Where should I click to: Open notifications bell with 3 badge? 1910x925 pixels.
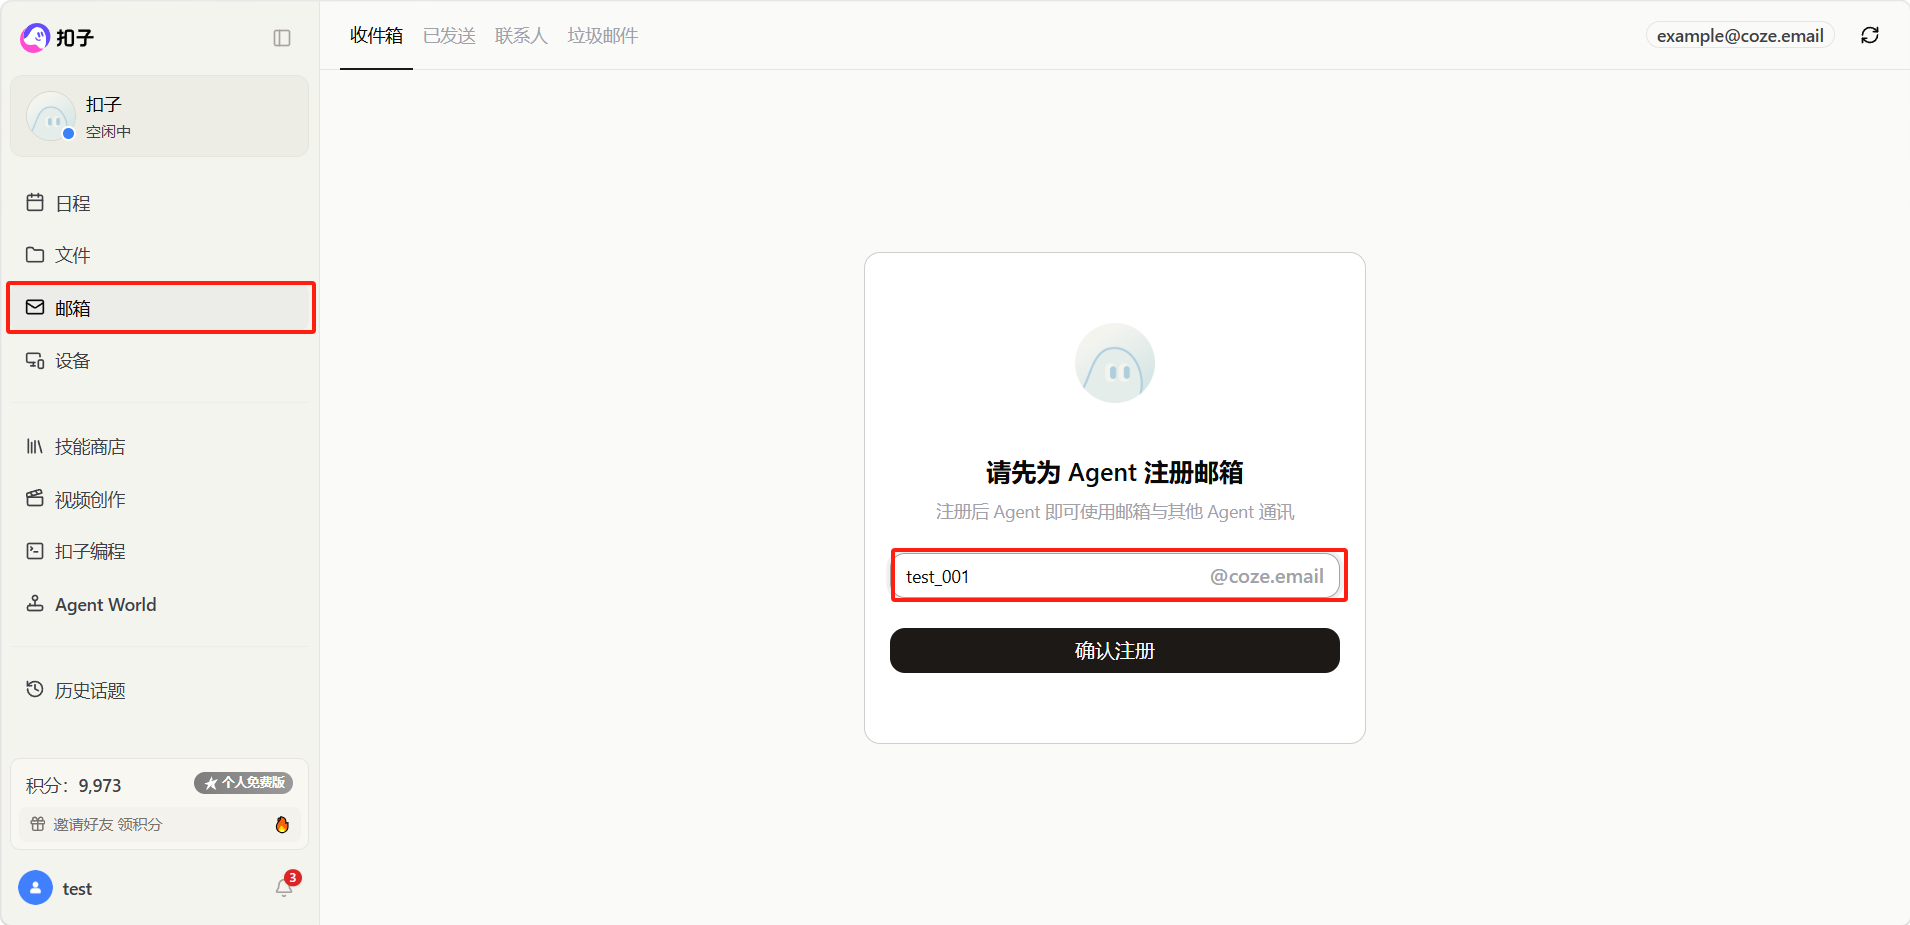coord(286,886)
